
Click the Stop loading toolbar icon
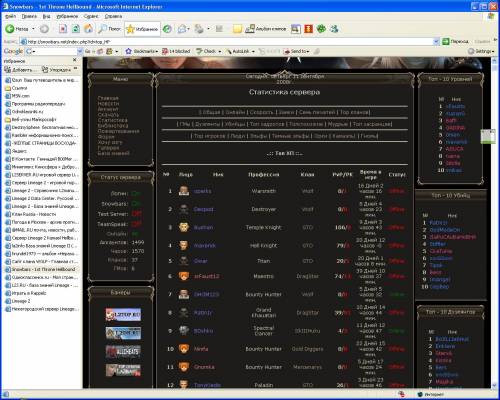pyautogui.click(x=63, y=29)
